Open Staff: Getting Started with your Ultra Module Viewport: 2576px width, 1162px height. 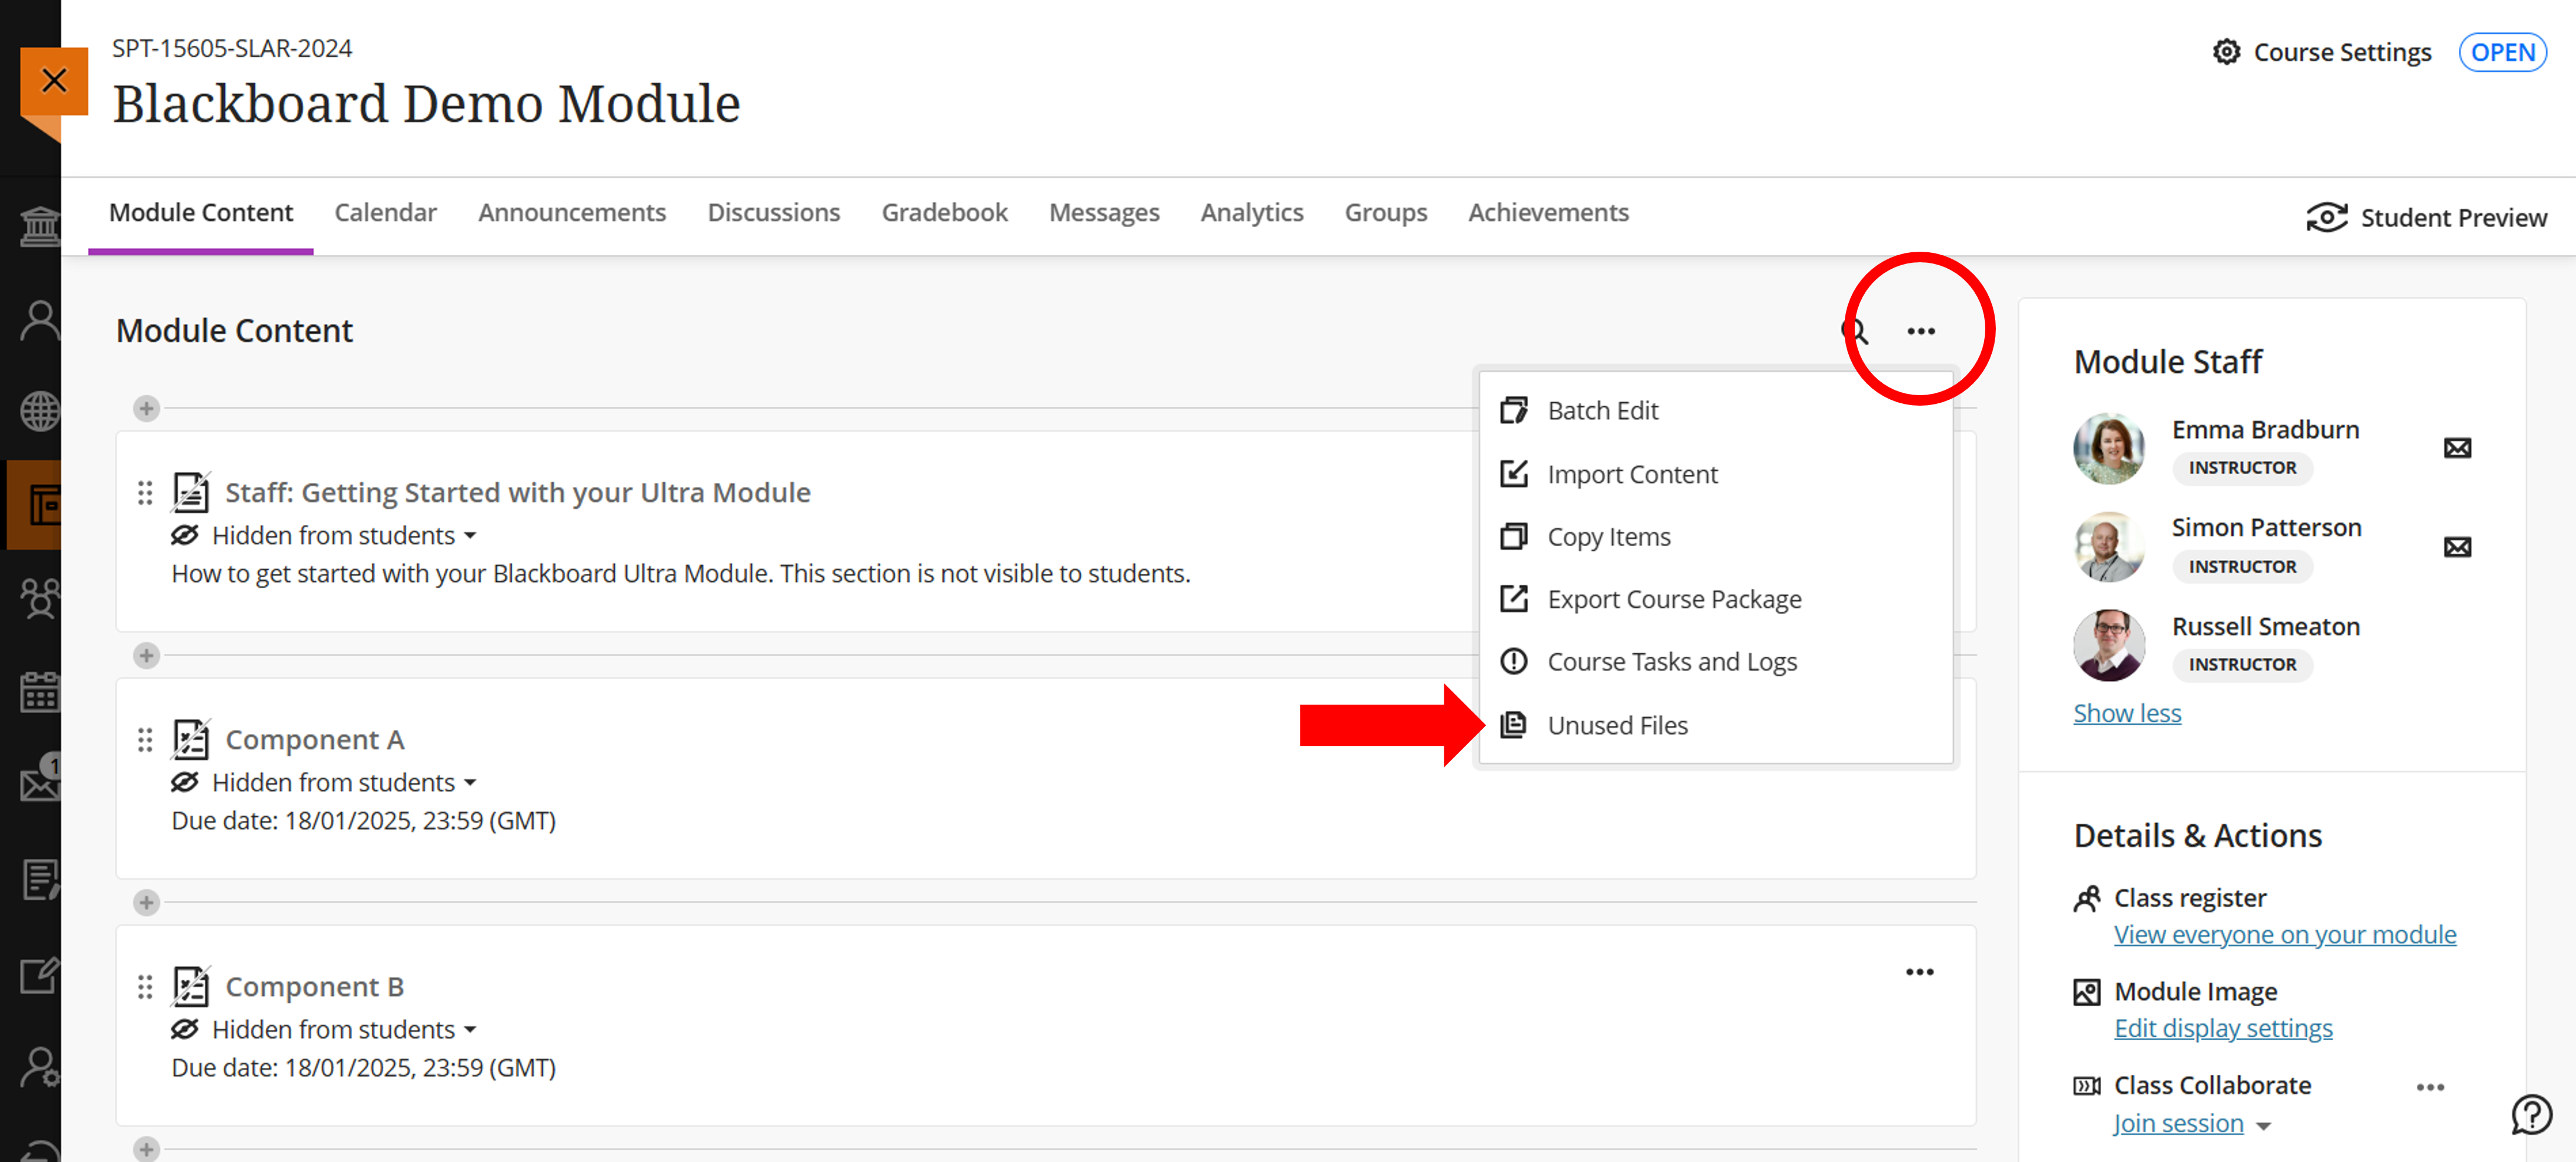tap(518, 492)
